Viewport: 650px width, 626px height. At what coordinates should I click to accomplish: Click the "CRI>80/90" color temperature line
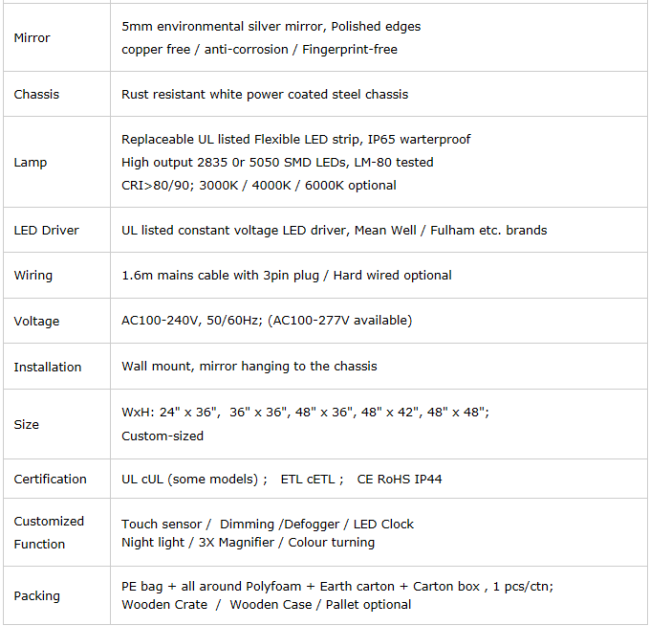pos(258,185)
